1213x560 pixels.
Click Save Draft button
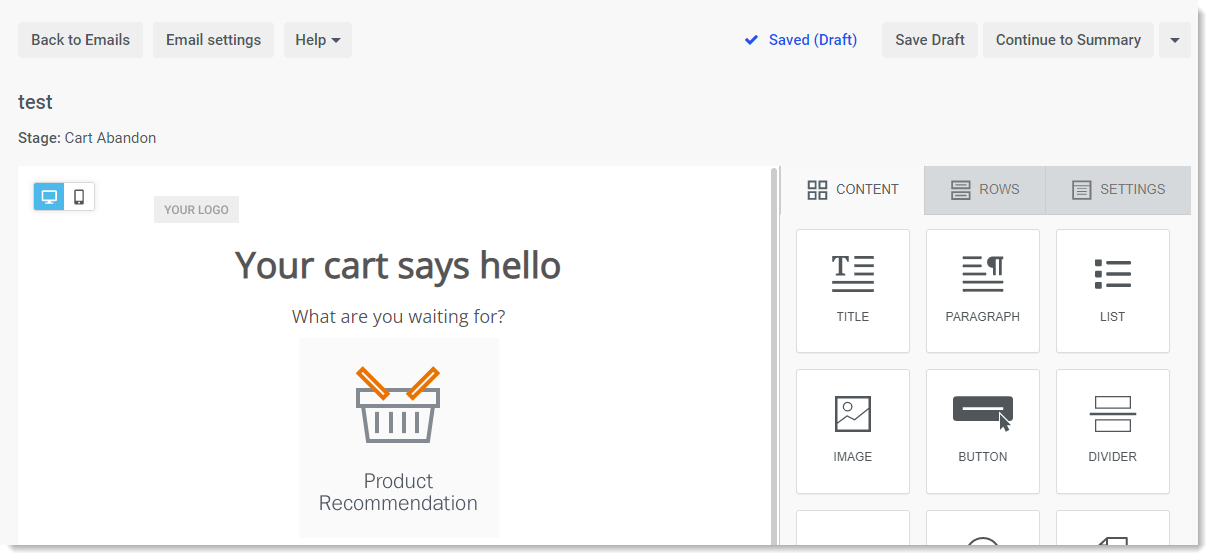tap(930, 40)
